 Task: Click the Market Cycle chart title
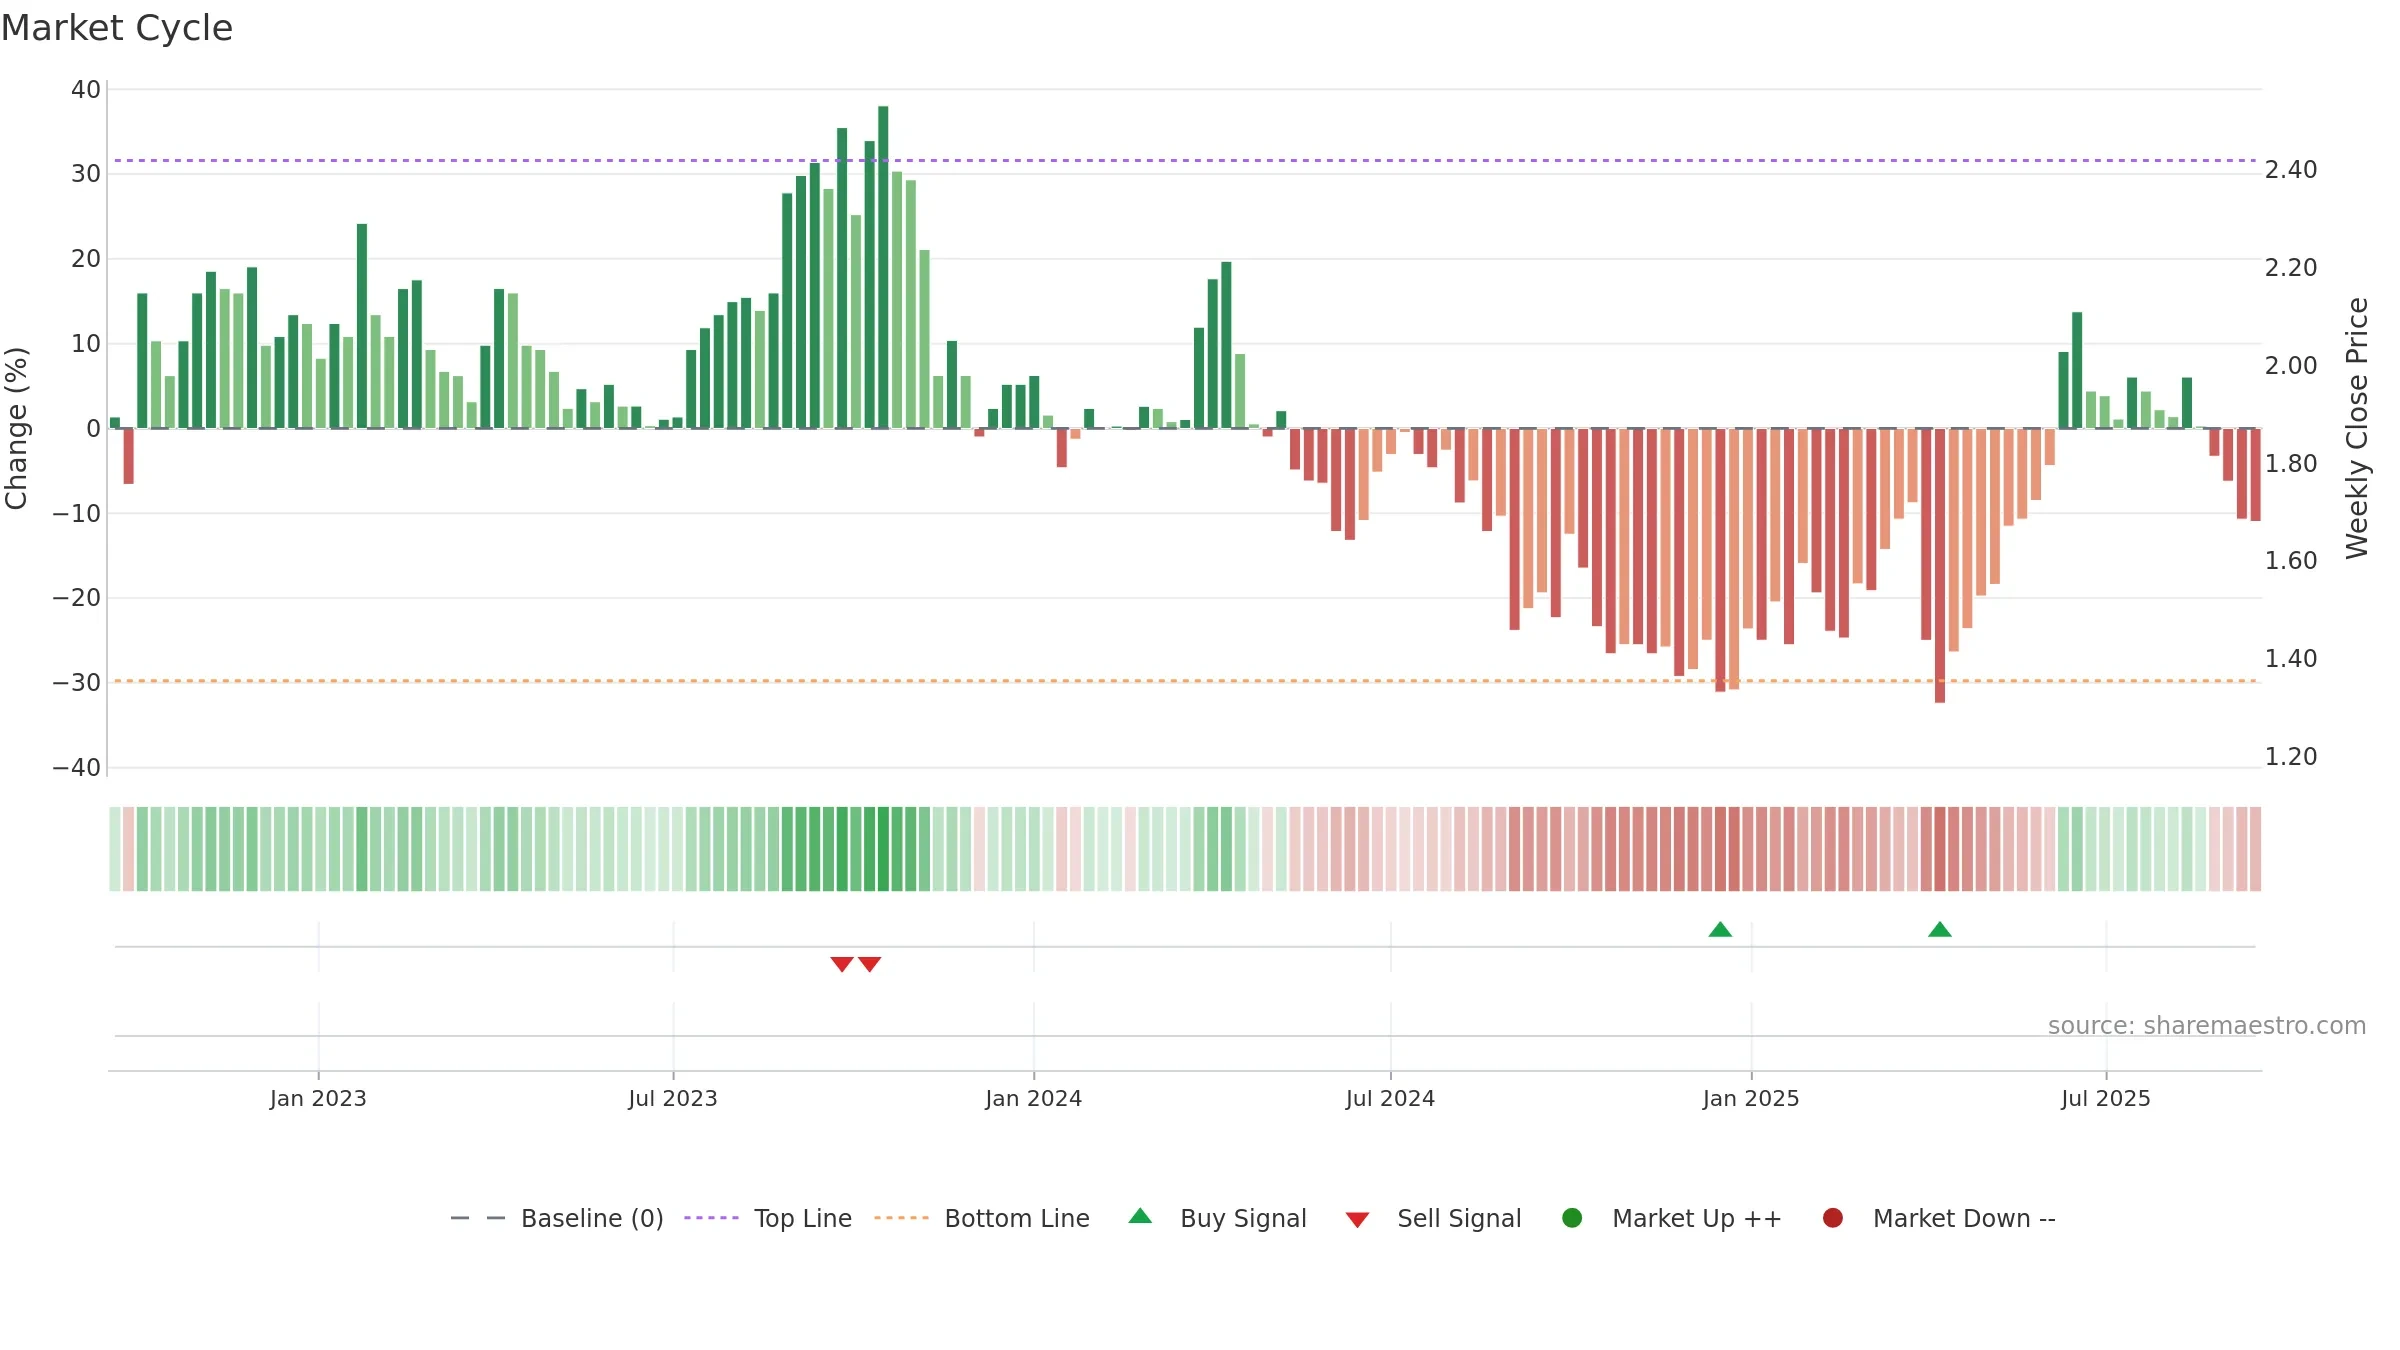click(x=117, y=28)
